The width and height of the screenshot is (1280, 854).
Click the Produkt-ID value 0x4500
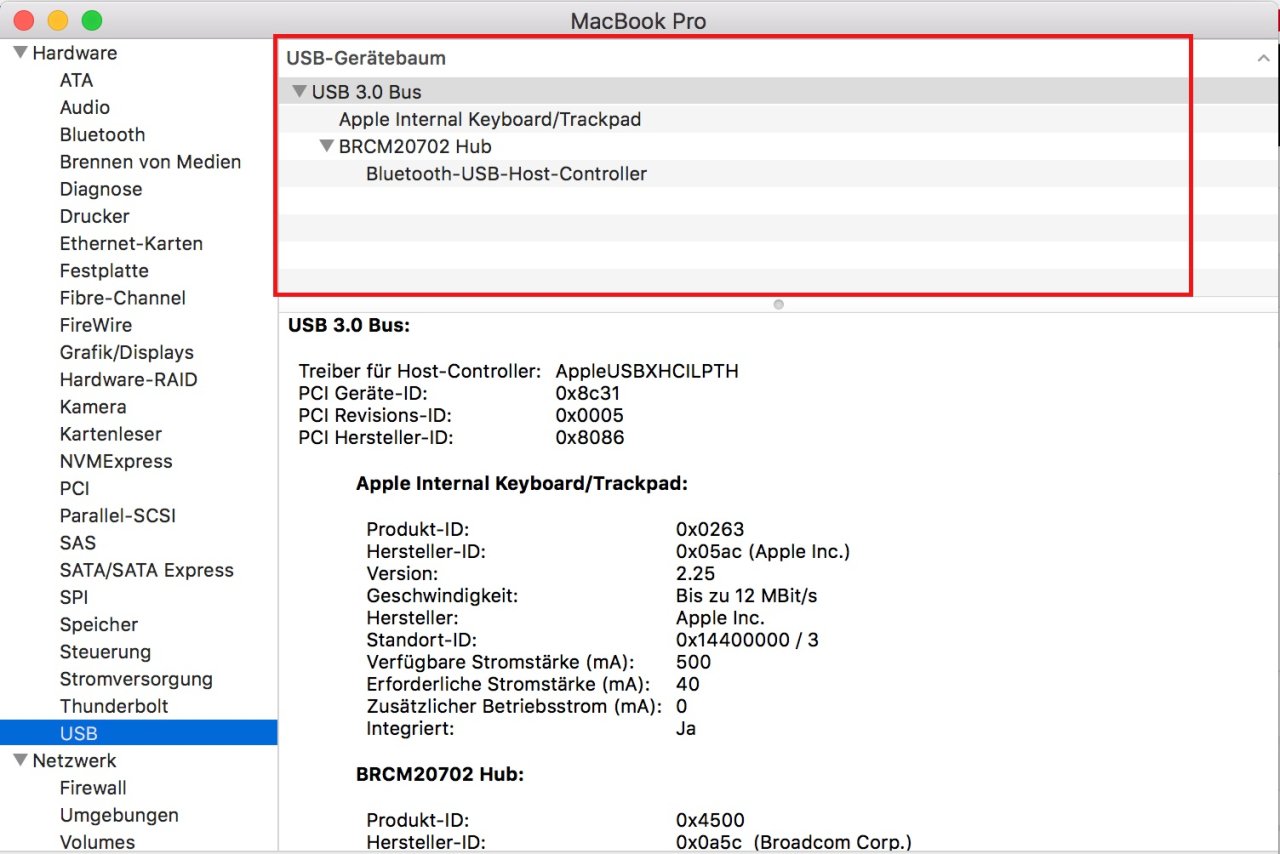coord(710,821)
